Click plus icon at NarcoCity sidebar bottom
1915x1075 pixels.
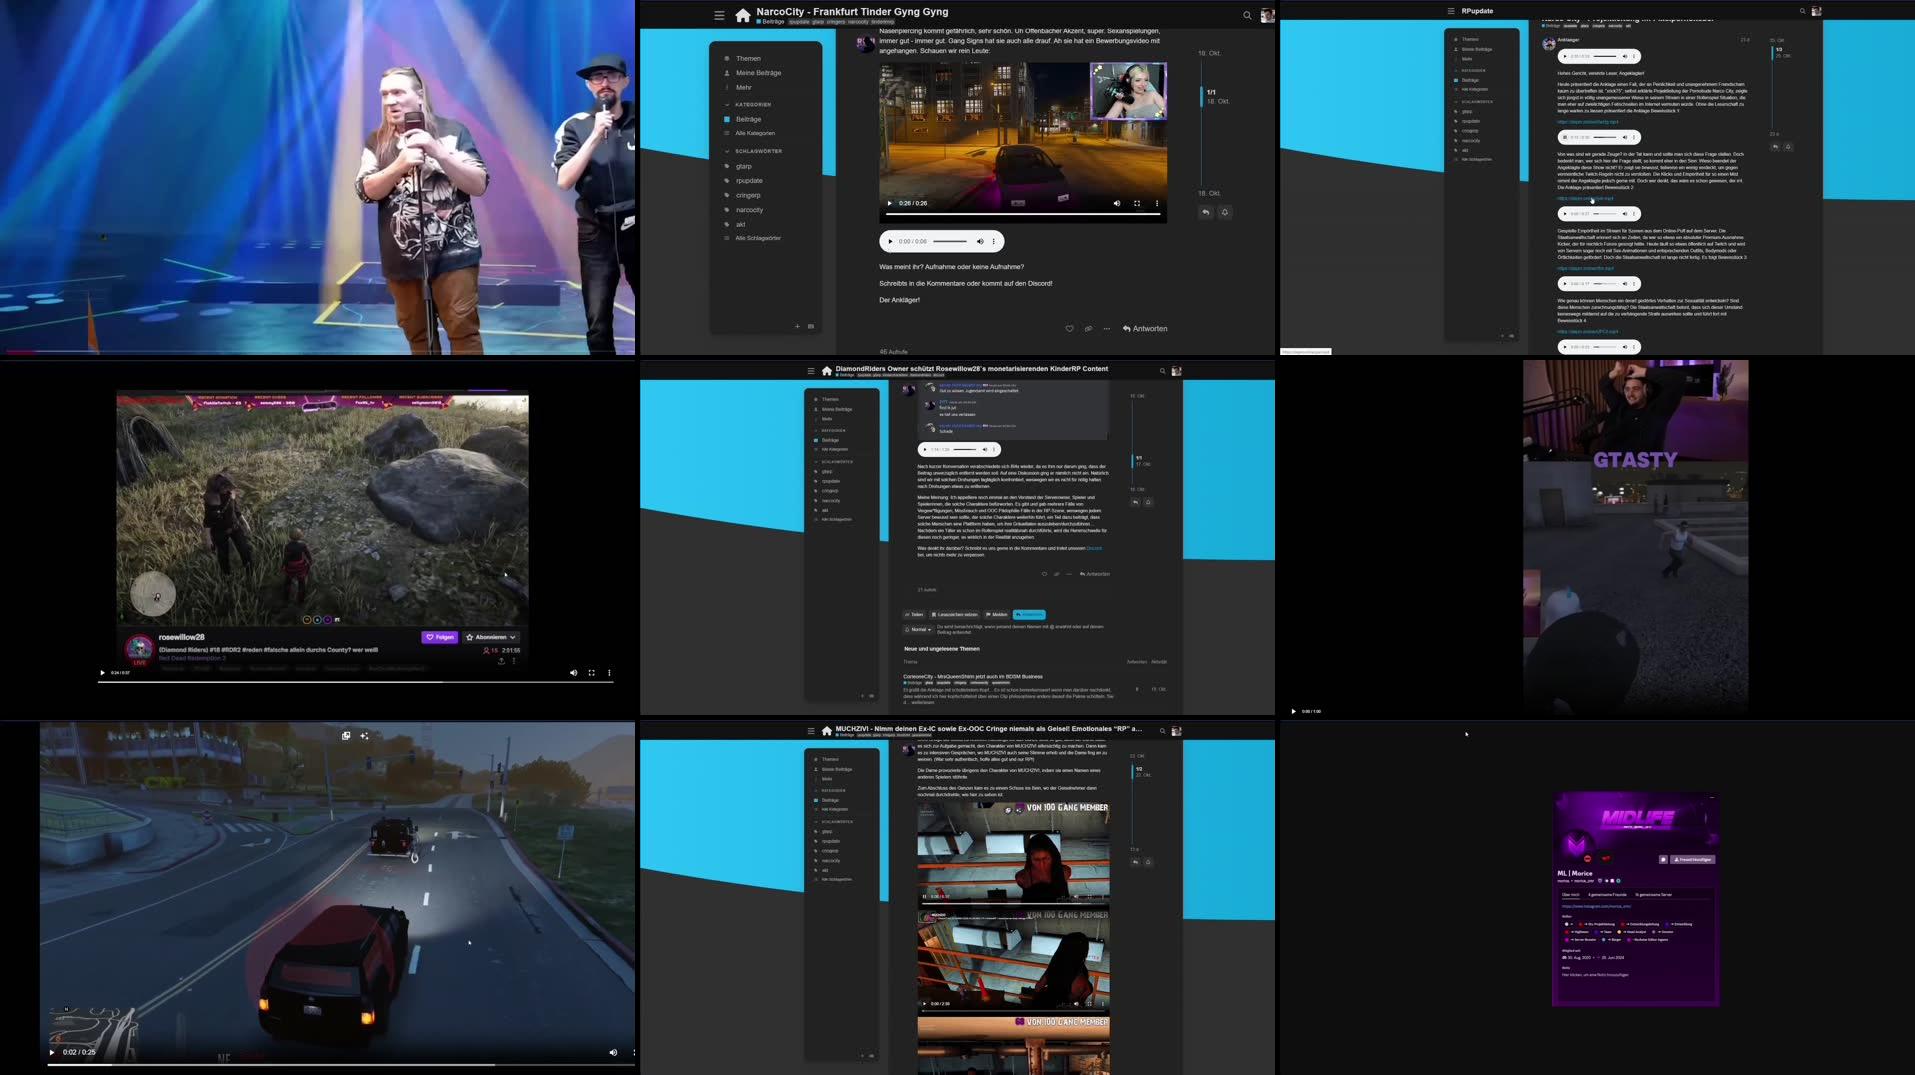tap(797, 326)
